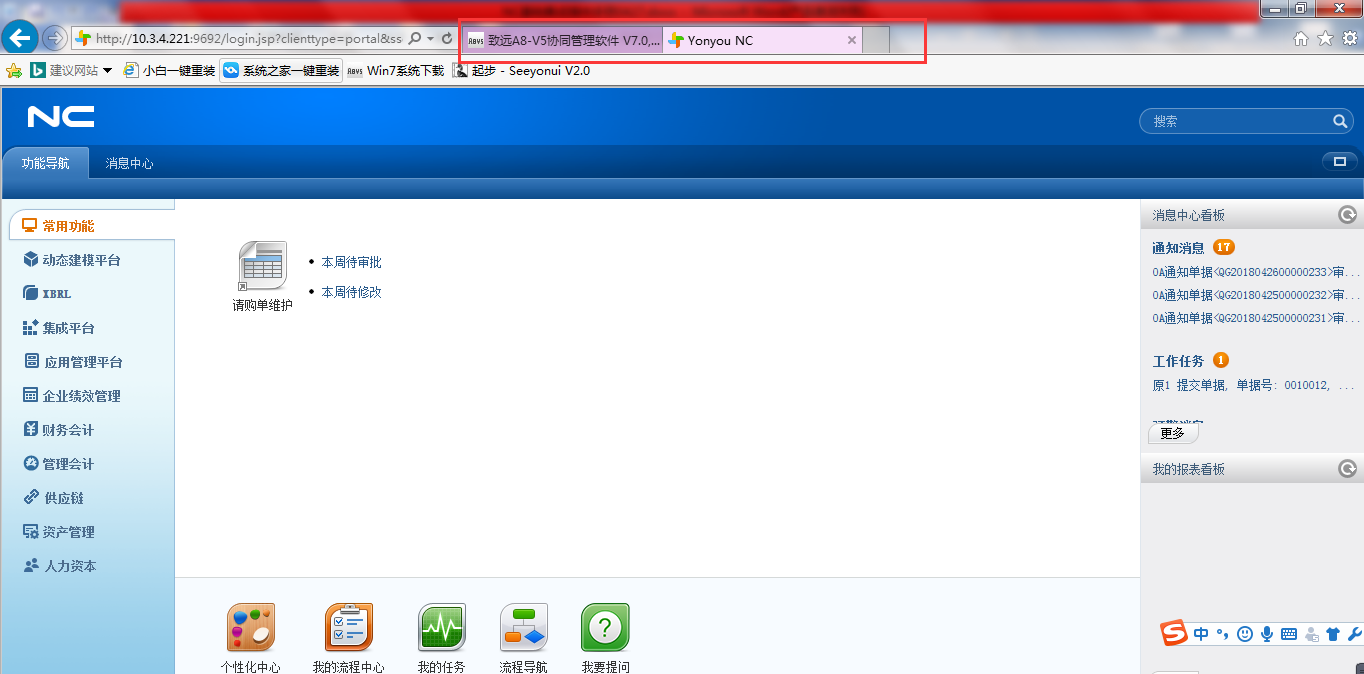
Task: Click the 更多 button
Action: click(x=1173, y=433)
